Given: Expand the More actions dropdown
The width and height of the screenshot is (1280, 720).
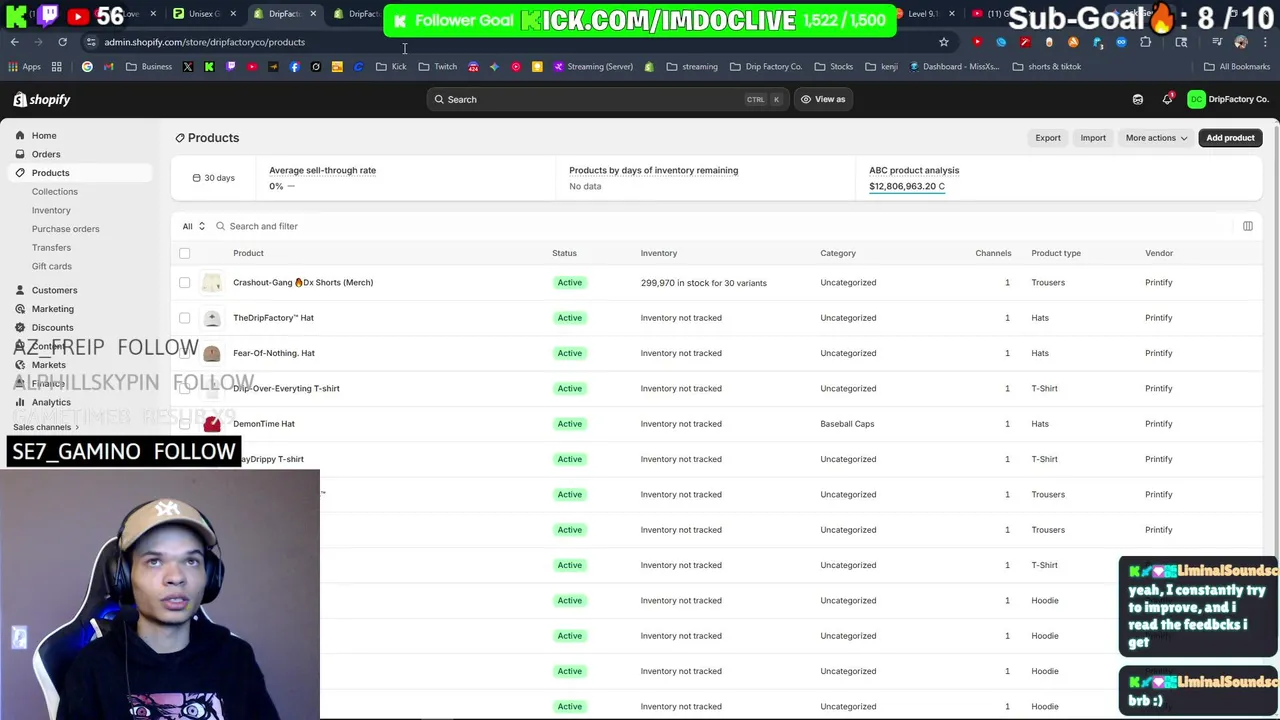Looking at the screenshot, I should (x=1156, y=138).
